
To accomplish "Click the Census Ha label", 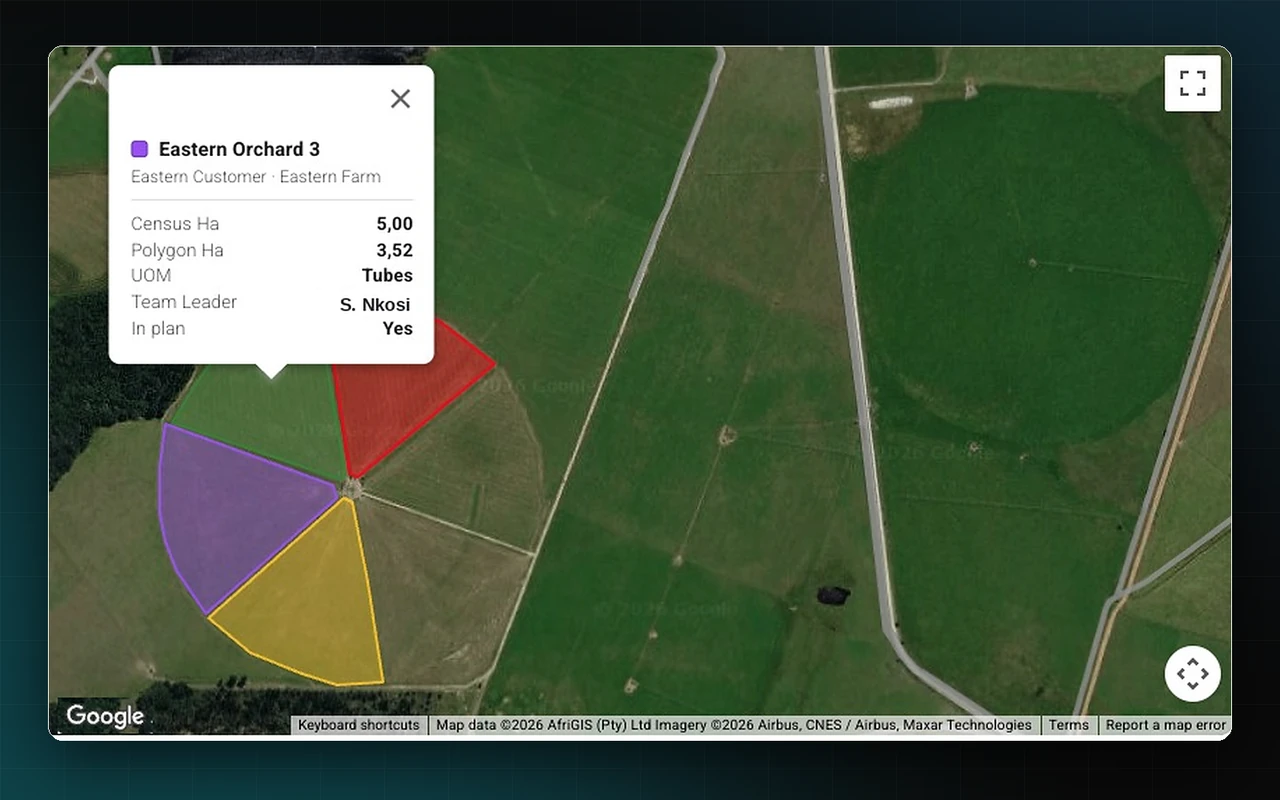I will tap(175, 224).
